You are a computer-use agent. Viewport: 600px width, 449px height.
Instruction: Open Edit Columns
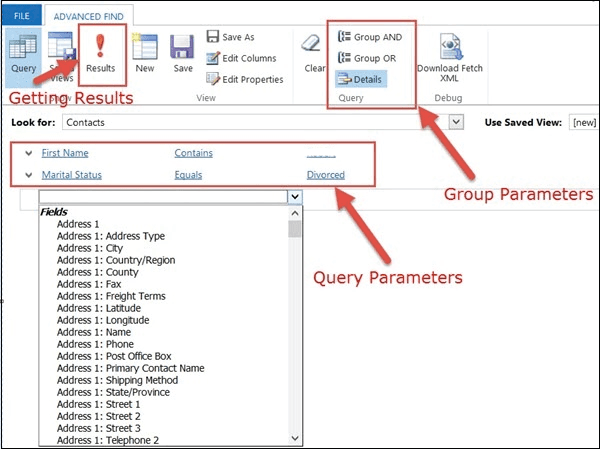pos(244,58)
